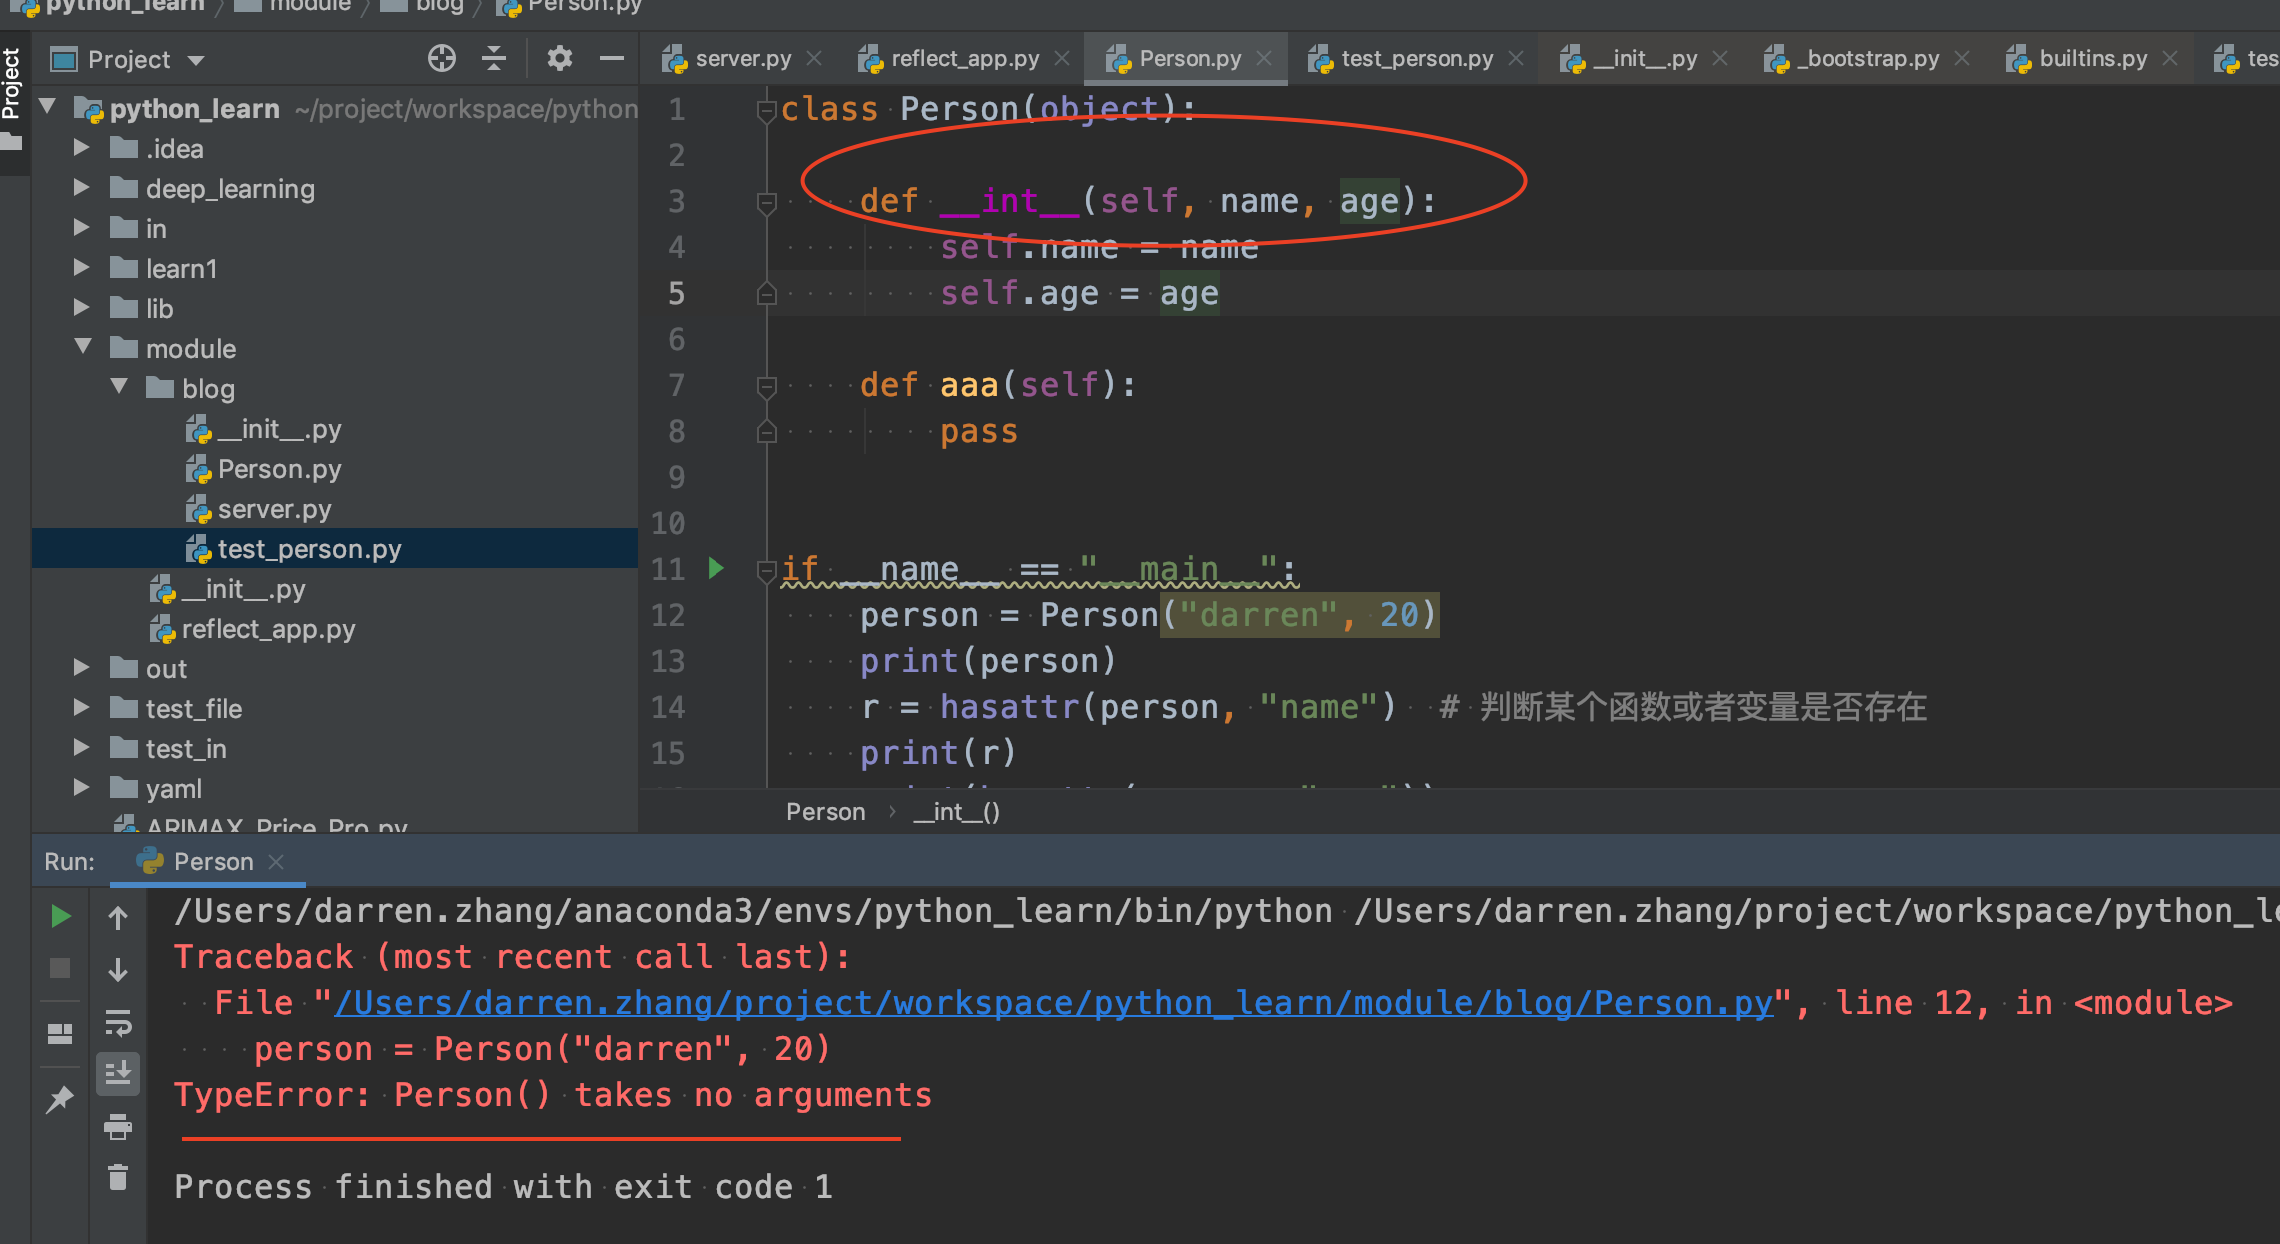Rerun the Person script
This screenshot has height=1244, width=2280.
pos(60,915)
